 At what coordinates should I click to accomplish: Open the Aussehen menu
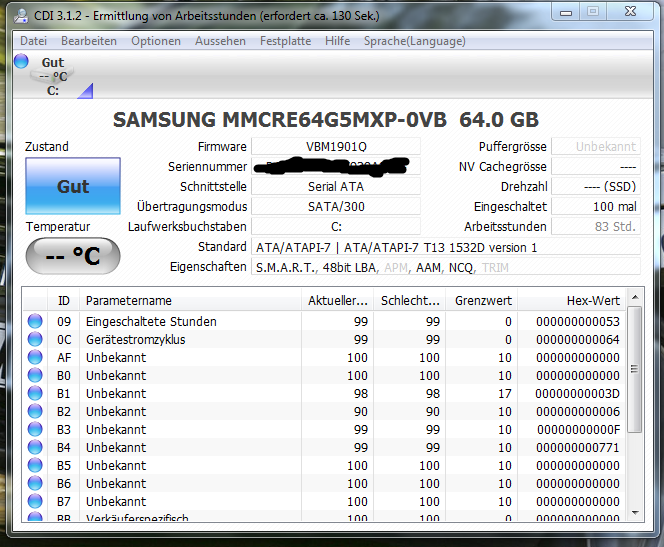tap(220, 41)
